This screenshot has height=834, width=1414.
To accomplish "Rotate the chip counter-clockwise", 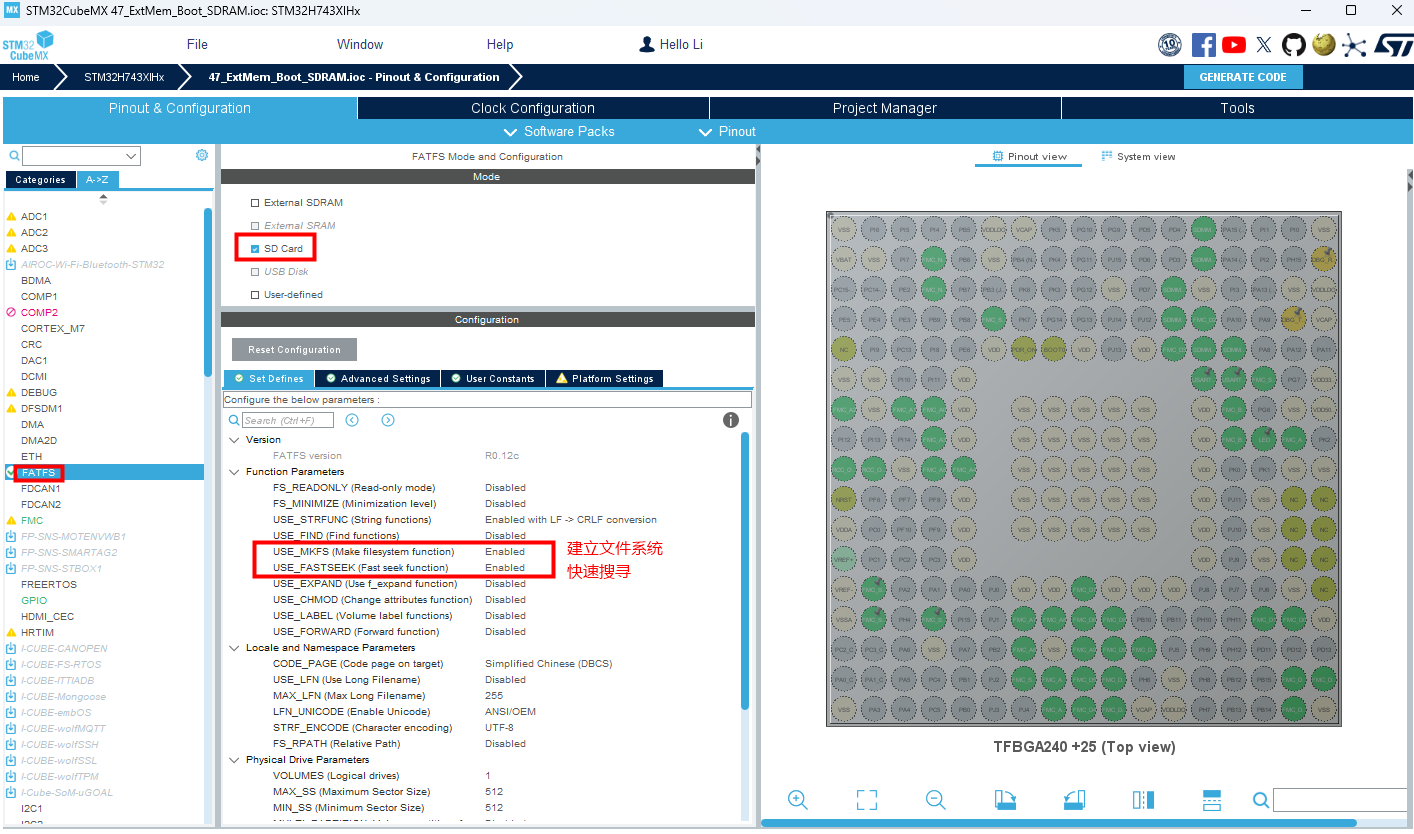I will 1073,799.
